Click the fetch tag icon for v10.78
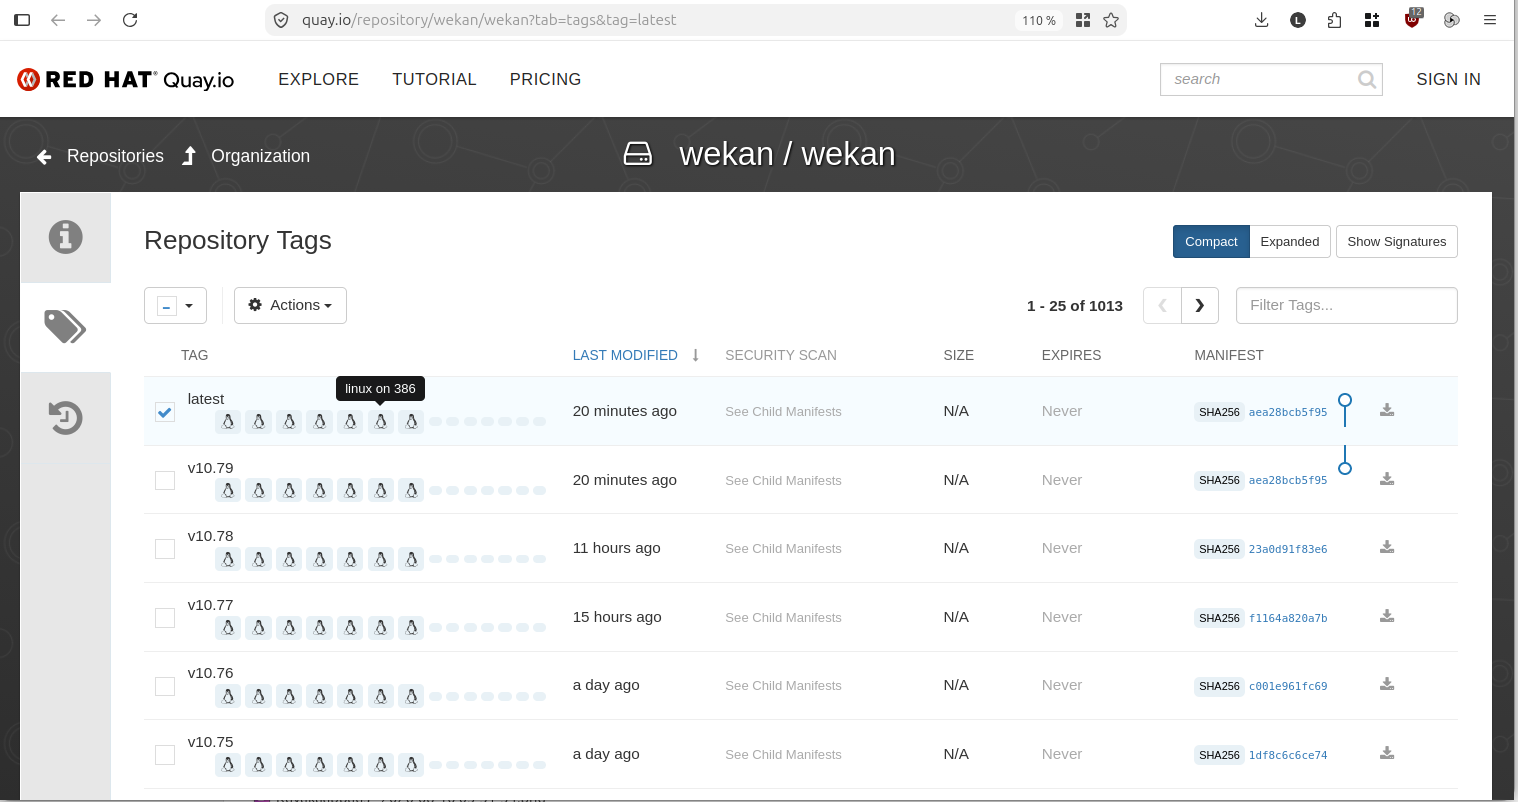Viewport: 1518px width, 802px height. click(1387, 547)
